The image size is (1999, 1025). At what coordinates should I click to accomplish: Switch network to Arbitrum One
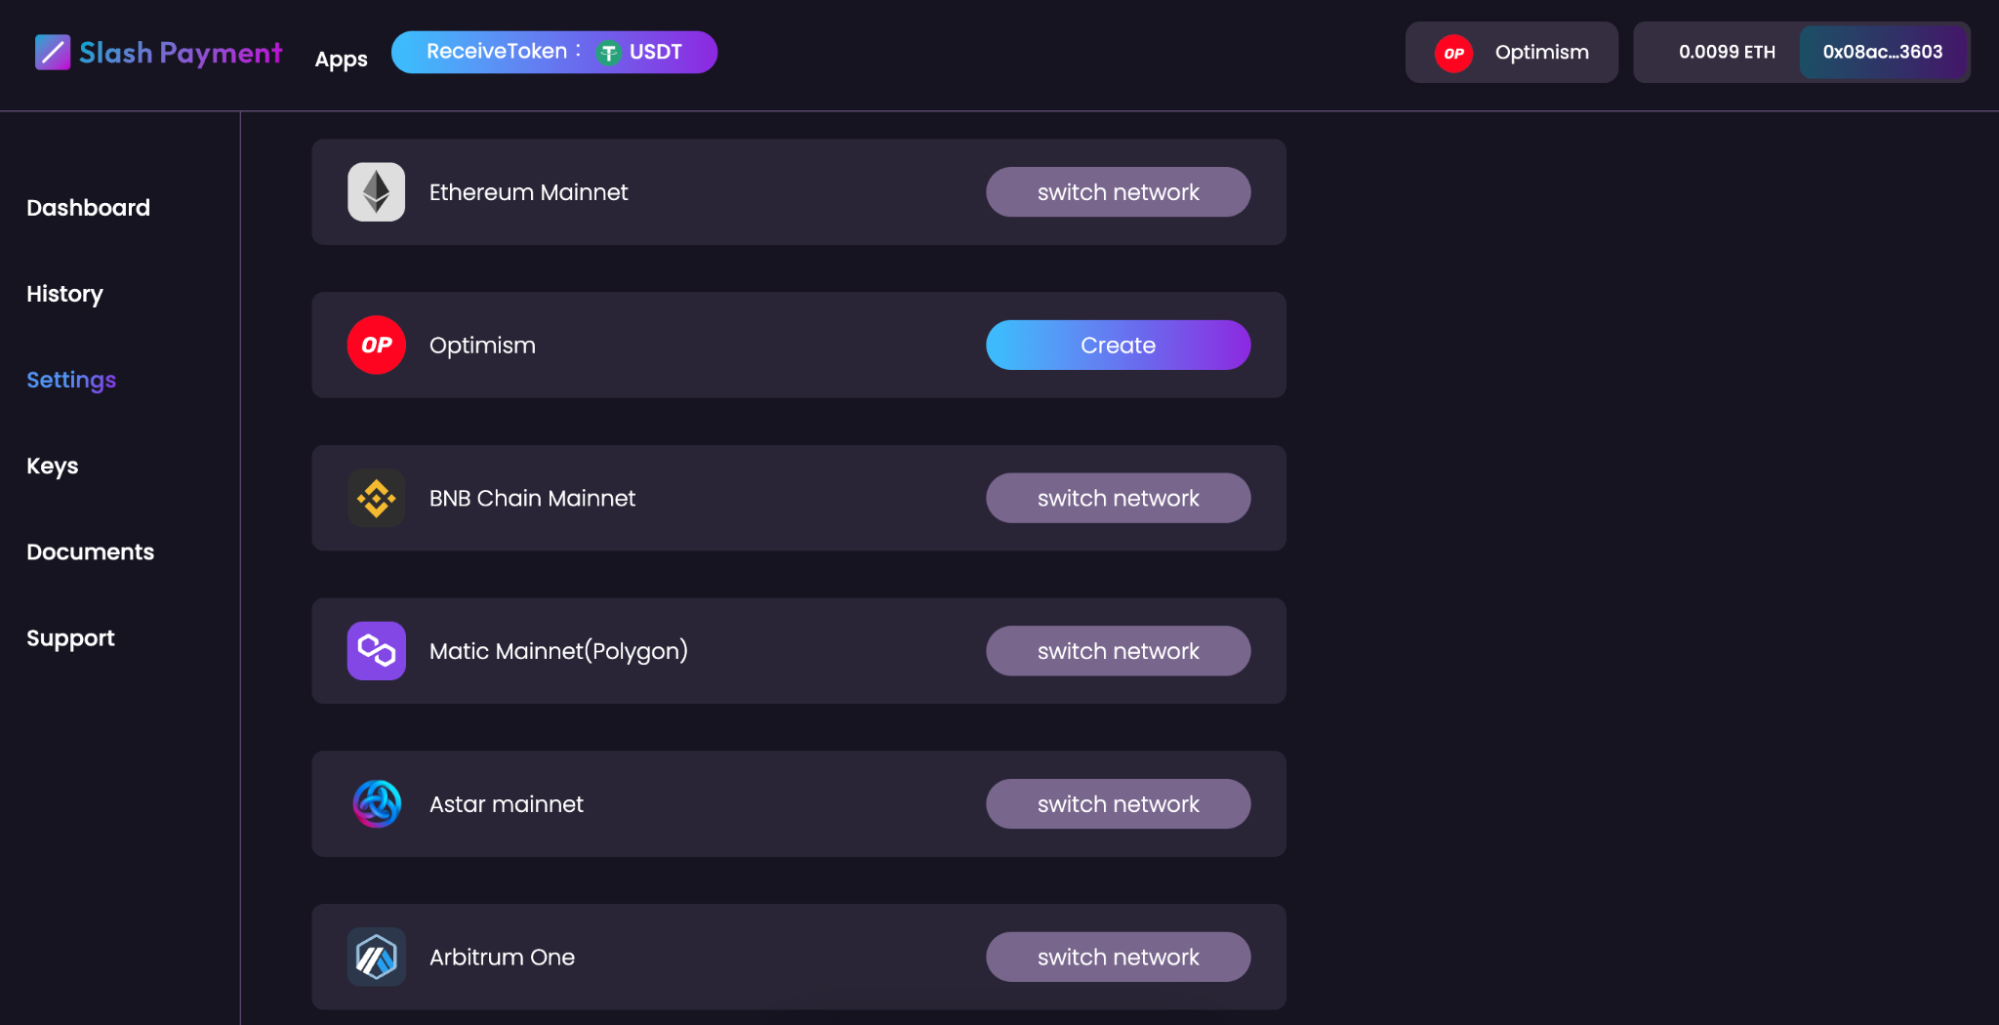point(1117,957)
